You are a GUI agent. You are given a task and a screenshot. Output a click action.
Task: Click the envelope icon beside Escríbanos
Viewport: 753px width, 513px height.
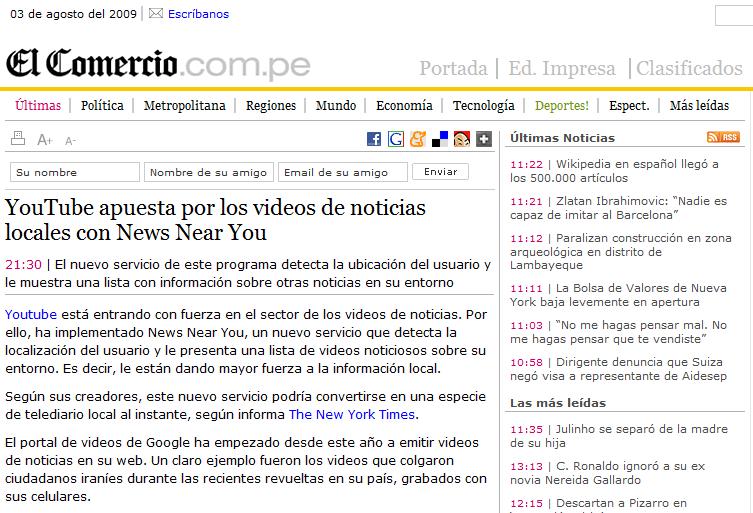coord(156,13)
